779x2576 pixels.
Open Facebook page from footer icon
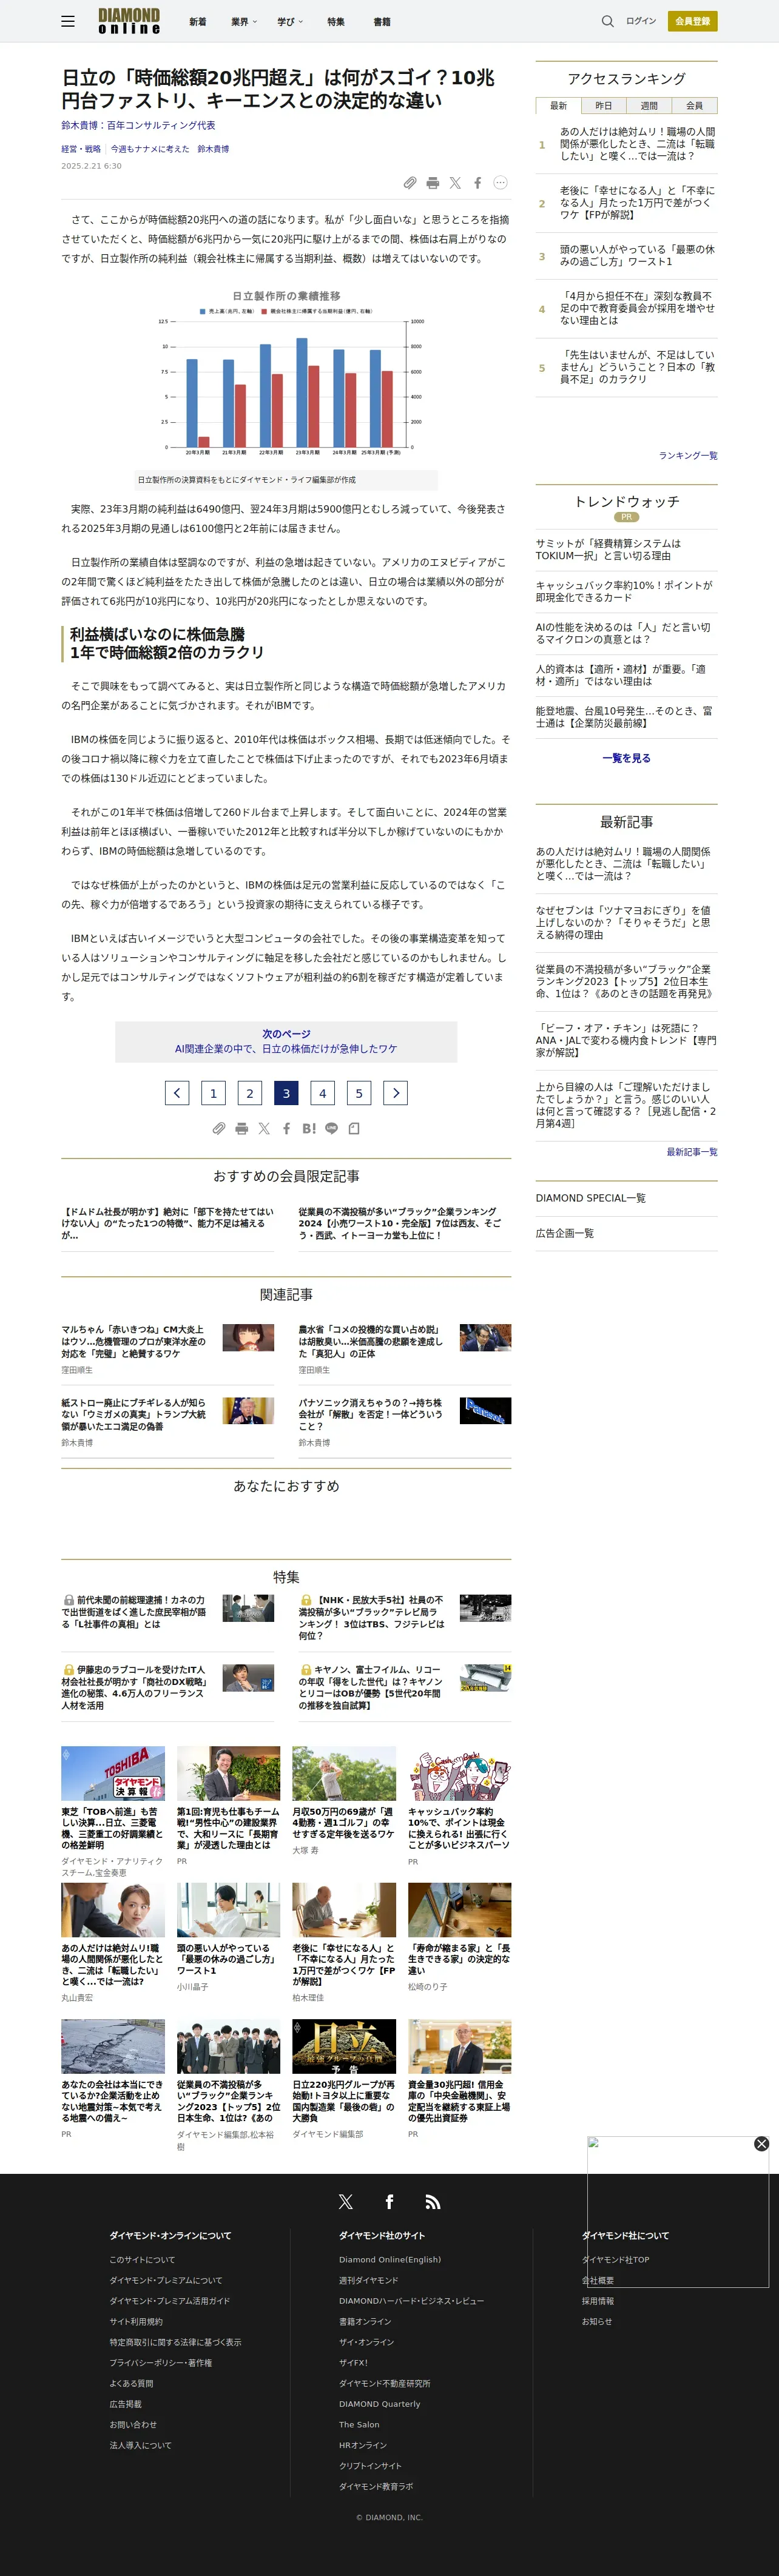coord(389,2201)
